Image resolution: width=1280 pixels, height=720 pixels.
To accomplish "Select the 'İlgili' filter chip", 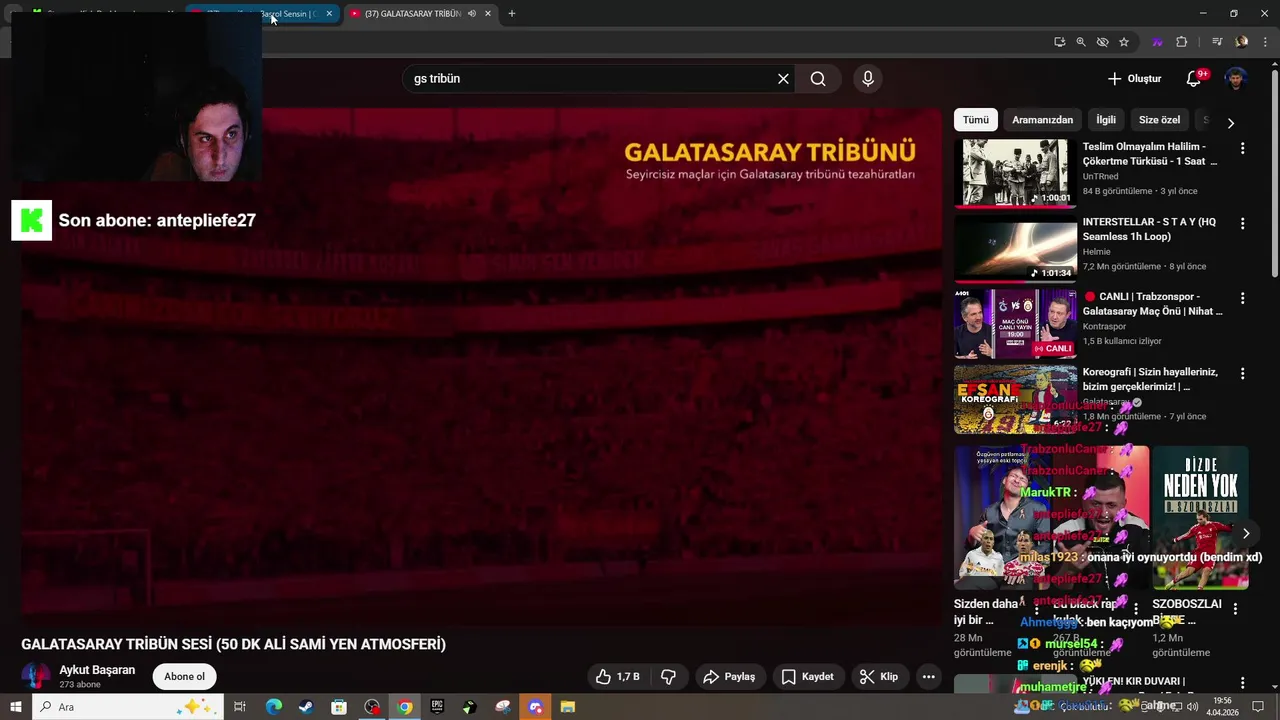I will (1106, 120).
